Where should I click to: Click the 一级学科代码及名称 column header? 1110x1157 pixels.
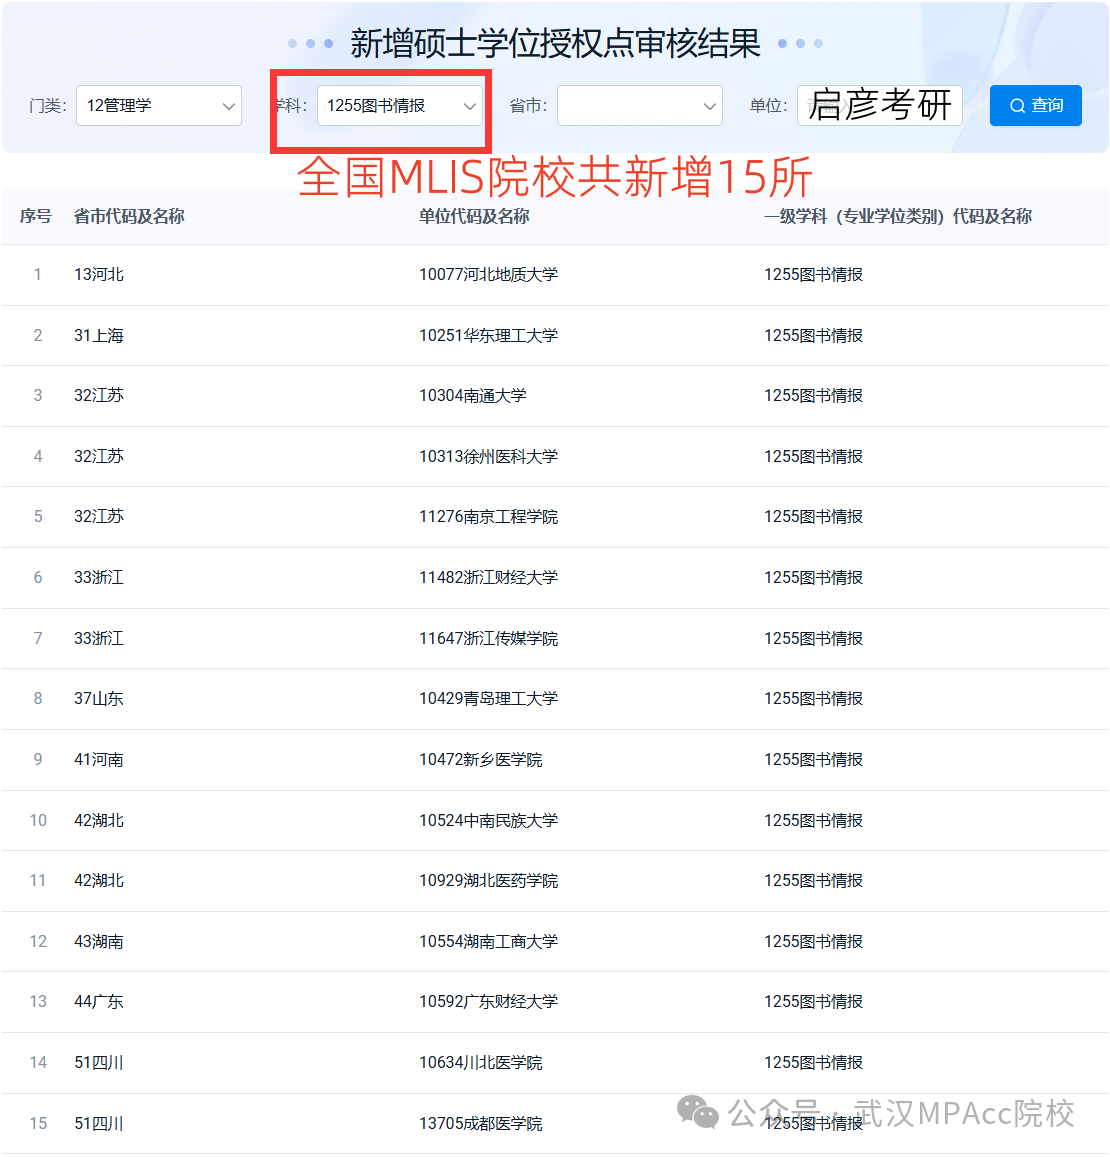(x=897, y=216)
